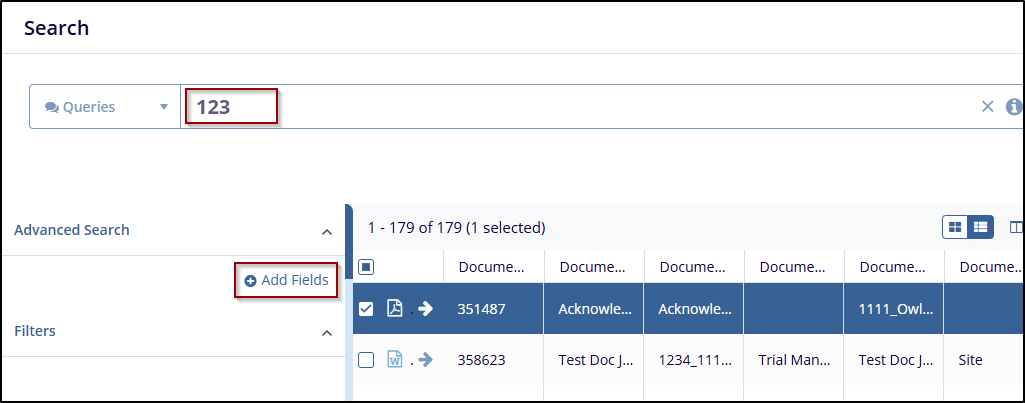This screenshot has height=403, width=1025.
Task: Click the Word file icon on document 358623
Action: click(x=395, y=359)
